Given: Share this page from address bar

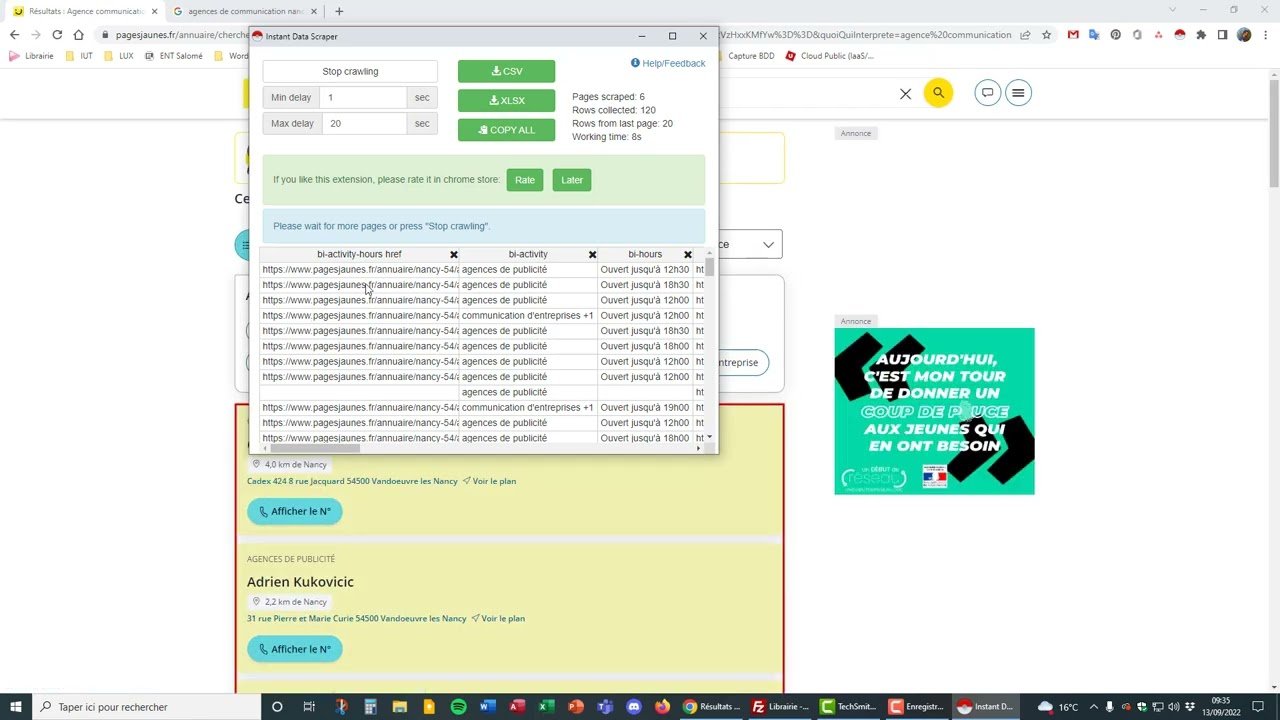Looking at the screenshot, I should click(1025, 35).
